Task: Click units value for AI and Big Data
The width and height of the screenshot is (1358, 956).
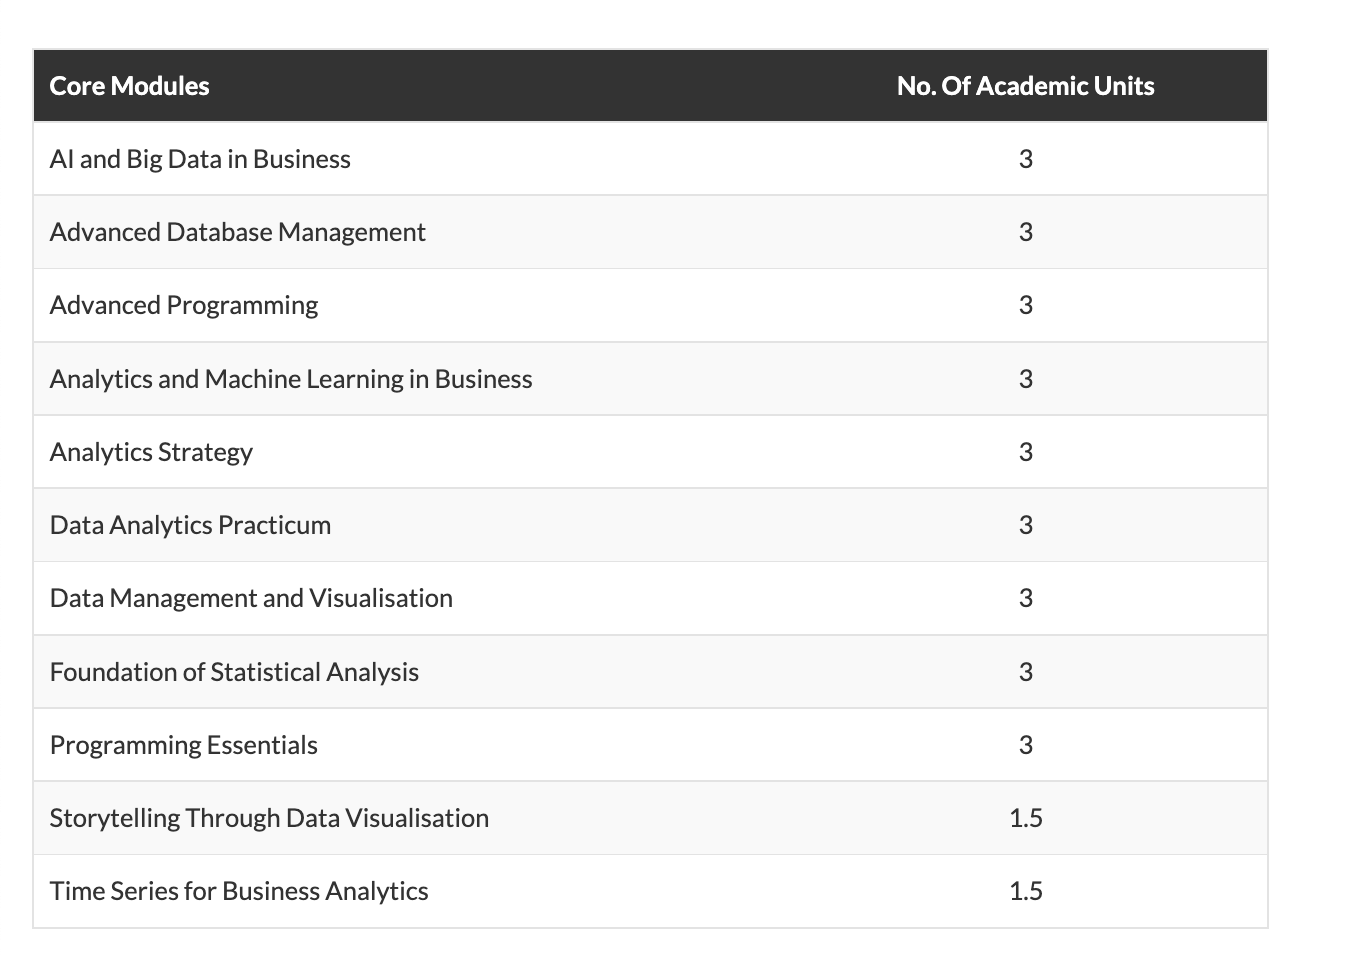Action: pyautogui.click(x=1026, y=159)
